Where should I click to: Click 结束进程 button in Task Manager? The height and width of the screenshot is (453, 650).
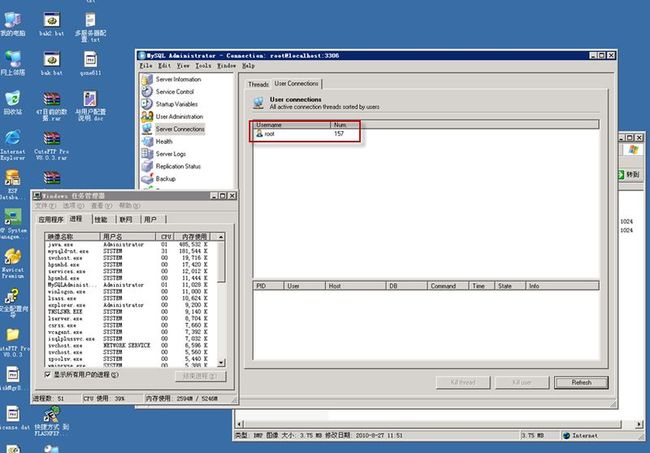coord(201,375)
